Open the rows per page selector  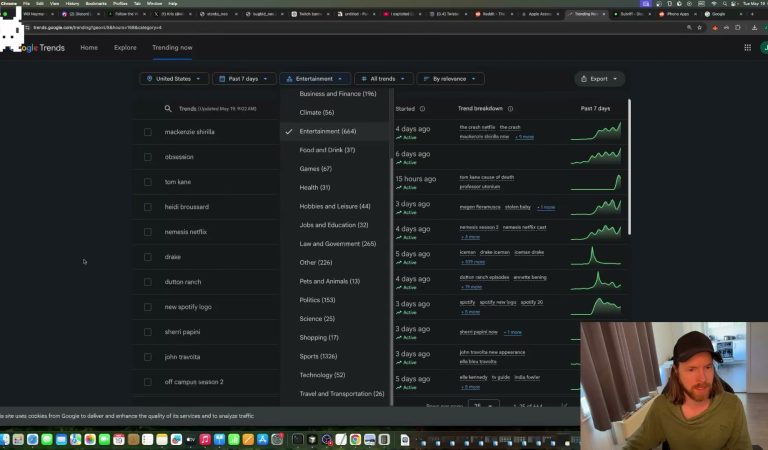pyautogui.click(x=483, y=404)
